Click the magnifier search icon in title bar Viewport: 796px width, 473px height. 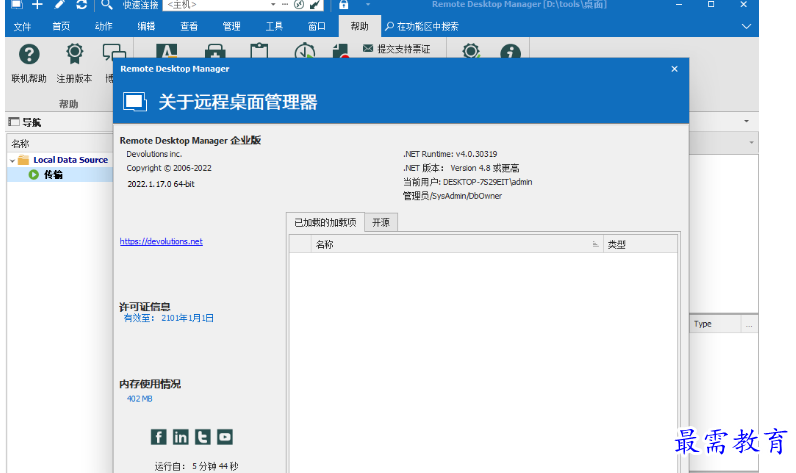tap(106, 5)
